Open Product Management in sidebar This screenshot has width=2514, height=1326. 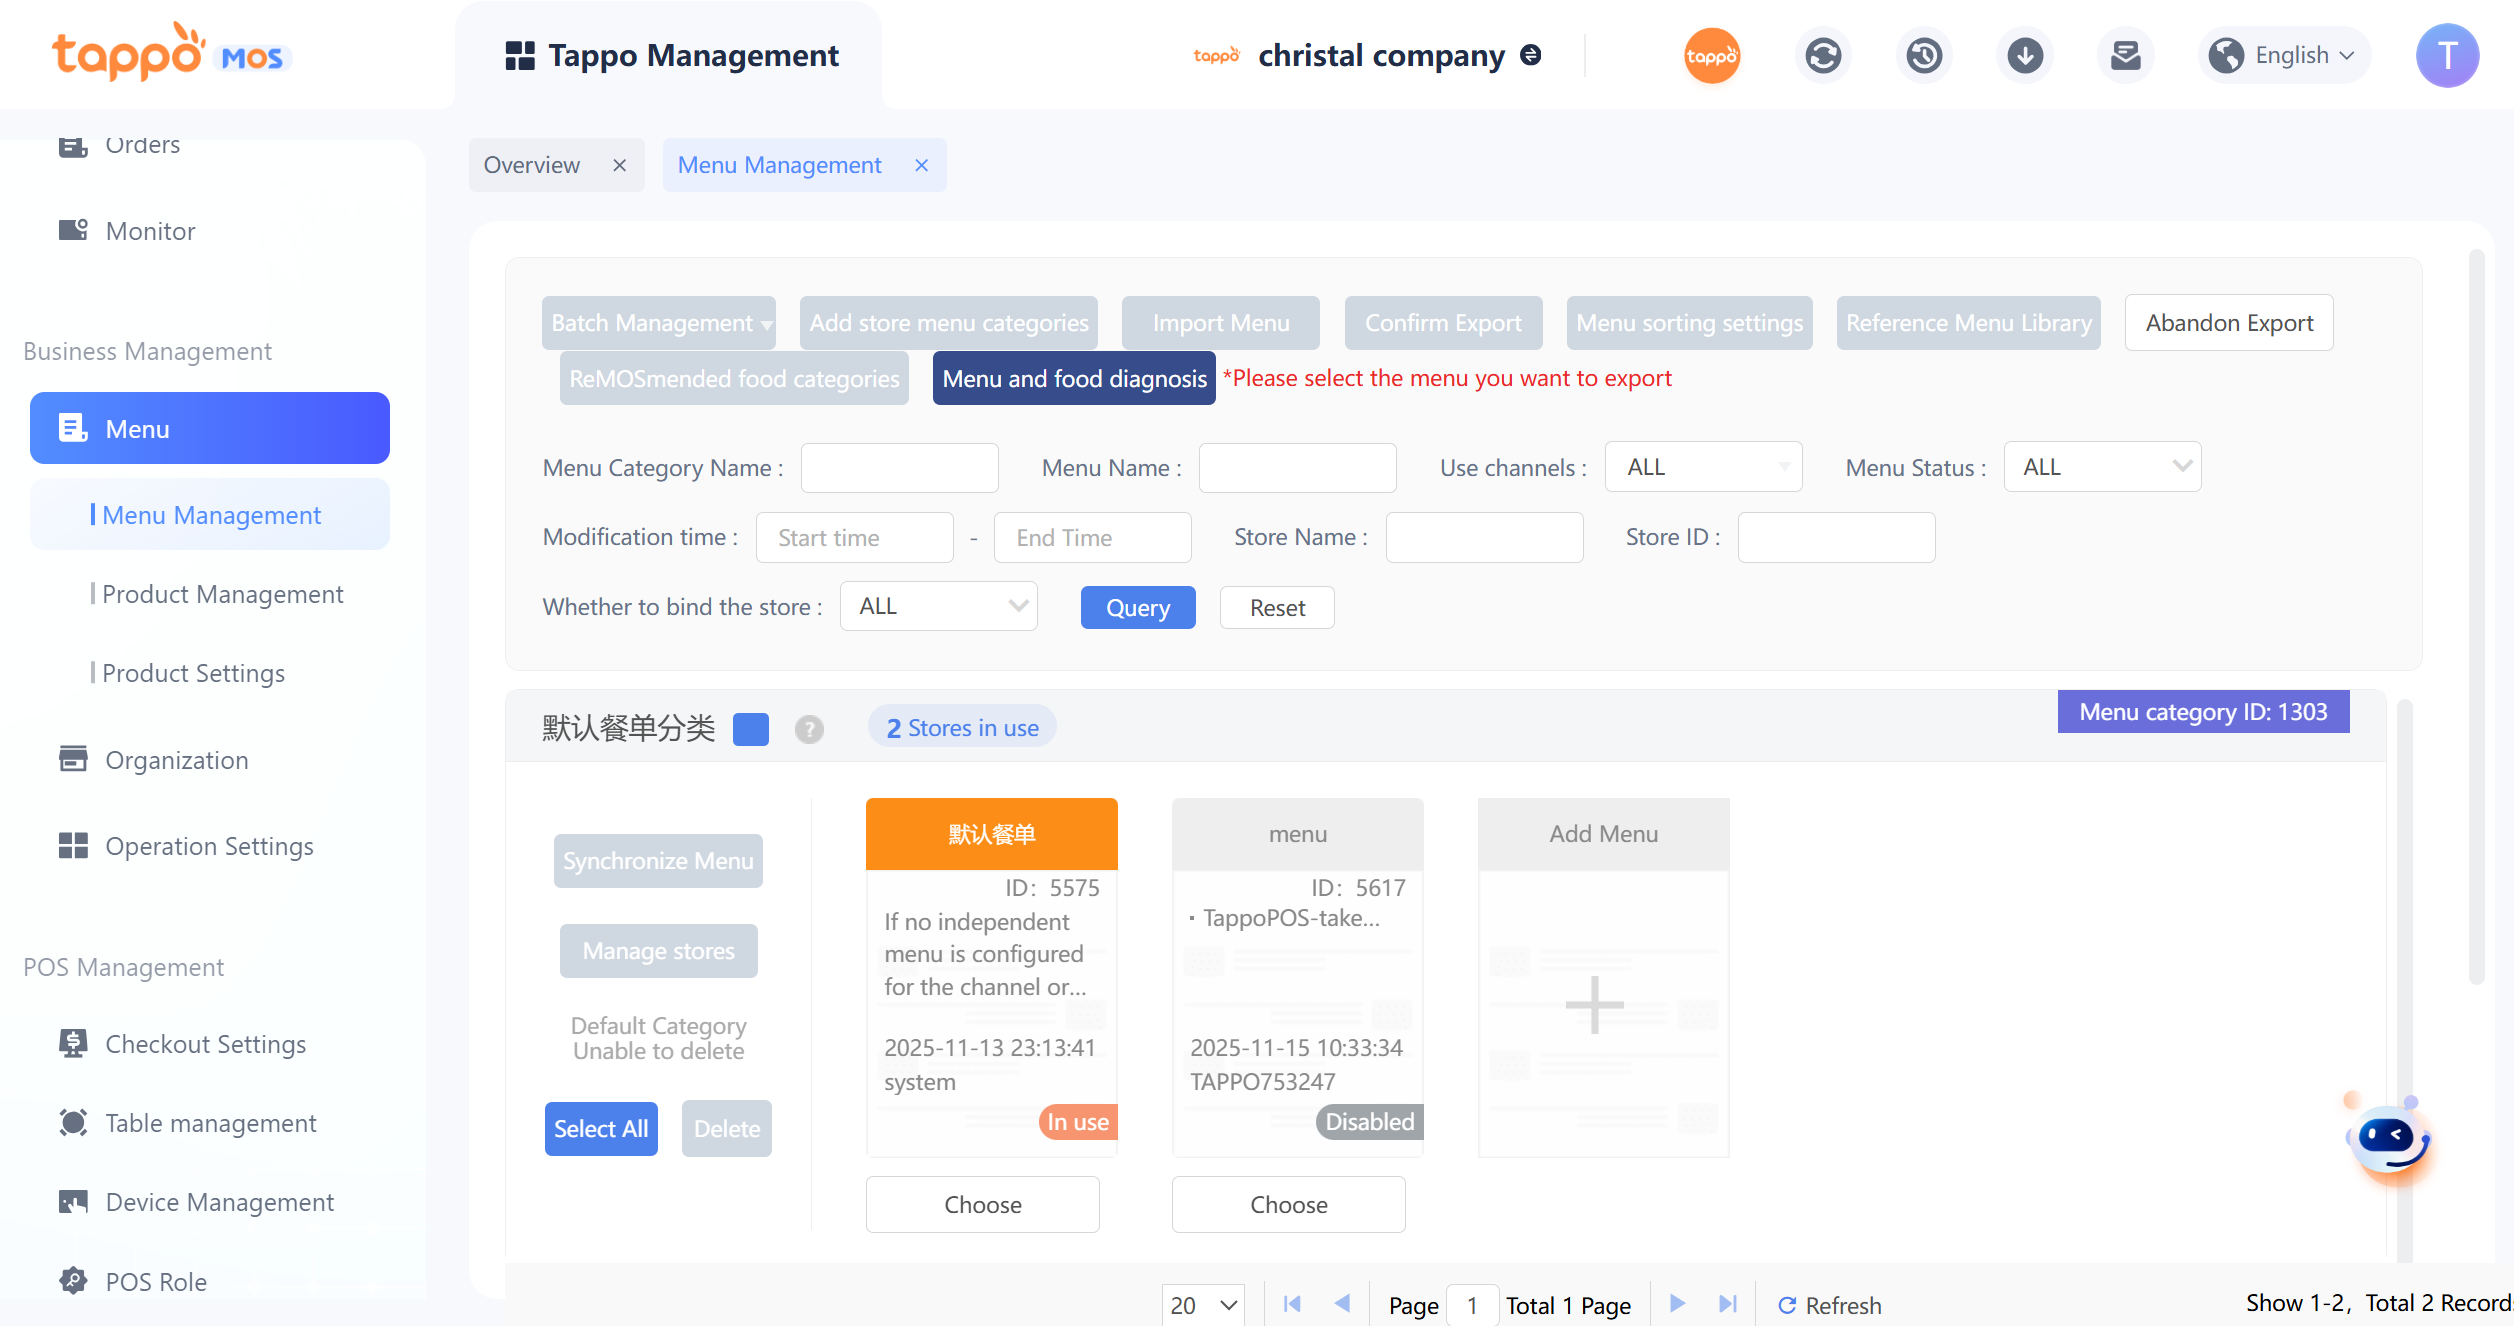pos(222,594)
